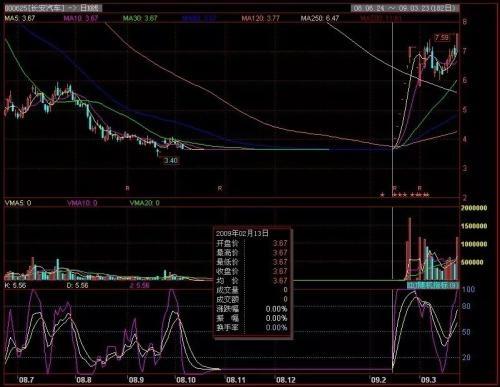Click the 08.11 date axis label
Viewport: 500px width, 387px height.
(x=236, y=380)
